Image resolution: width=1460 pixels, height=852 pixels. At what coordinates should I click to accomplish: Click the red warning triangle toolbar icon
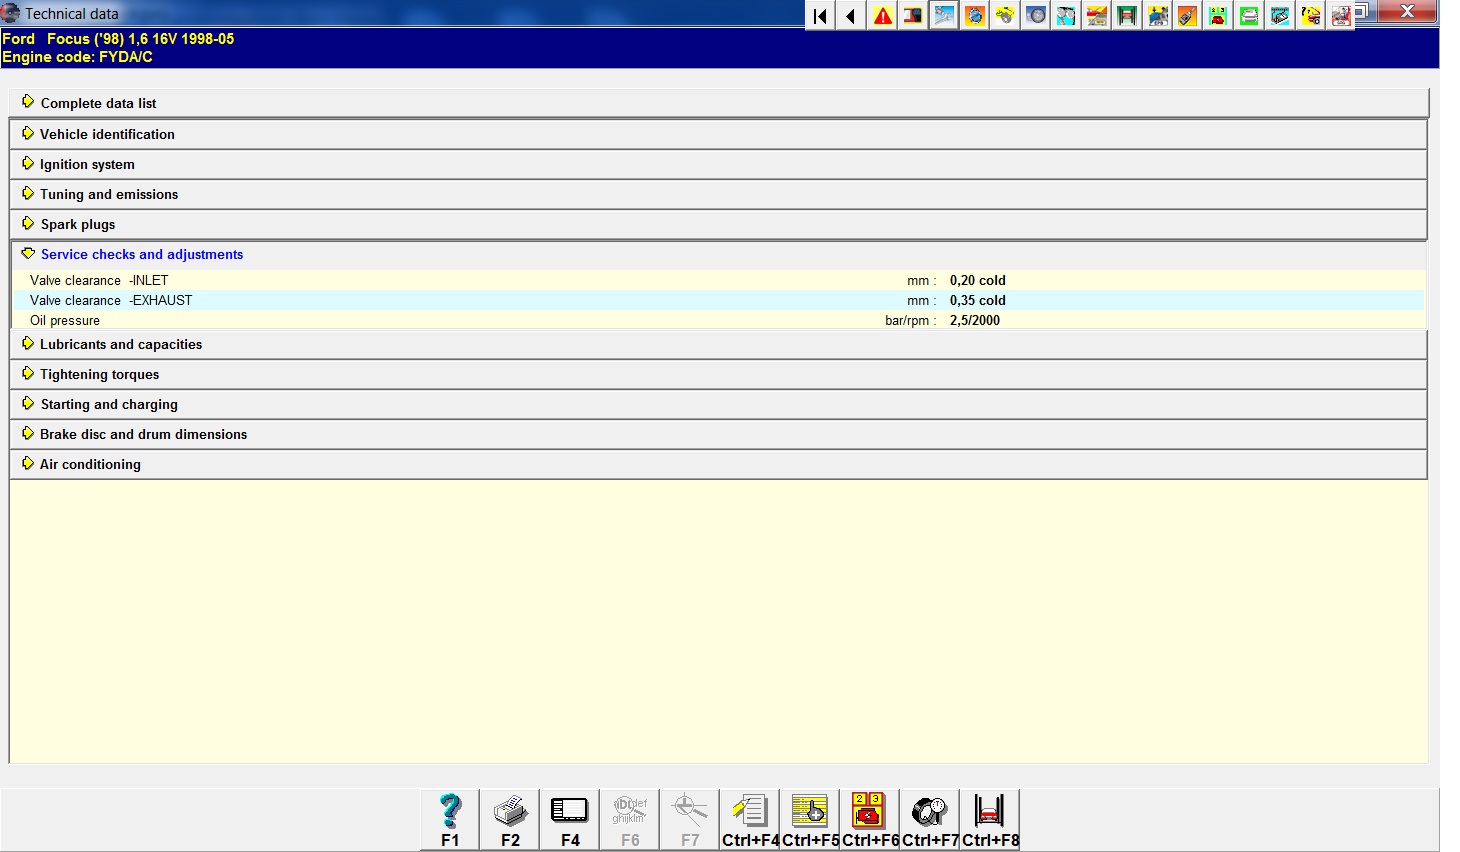882,16
